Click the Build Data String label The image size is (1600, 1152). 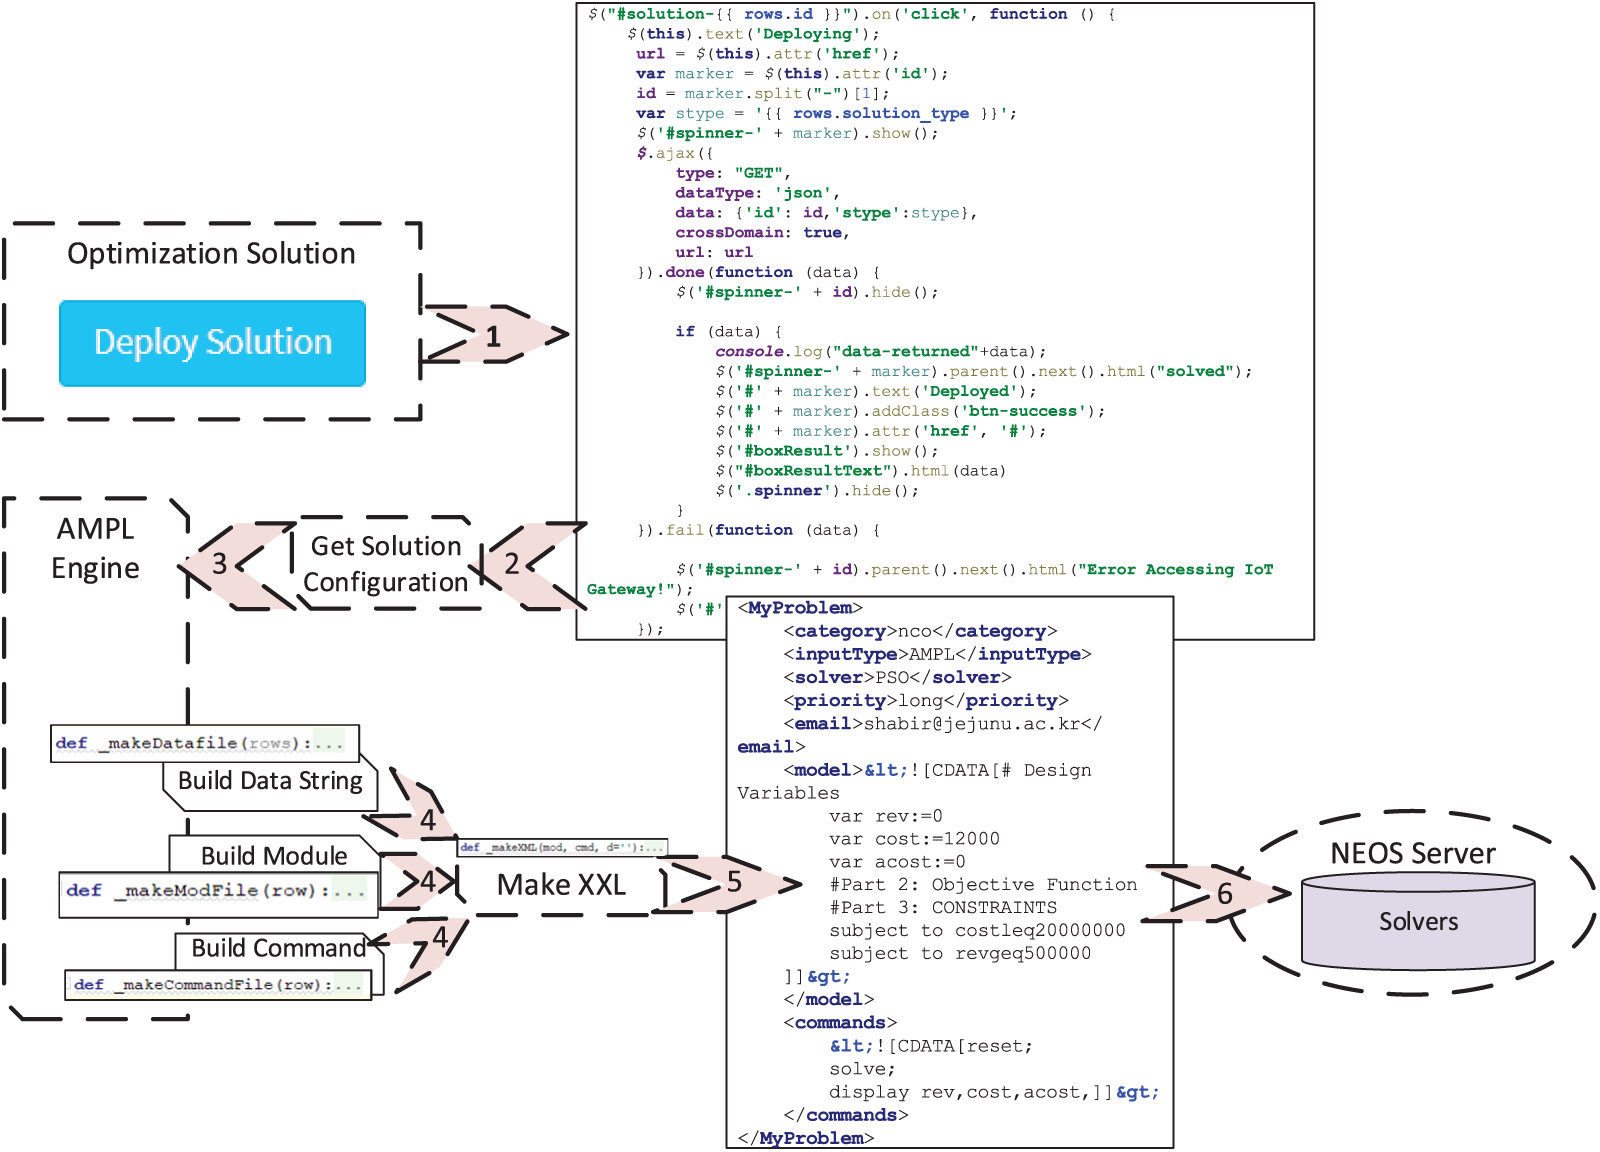[x=270, y=781]
